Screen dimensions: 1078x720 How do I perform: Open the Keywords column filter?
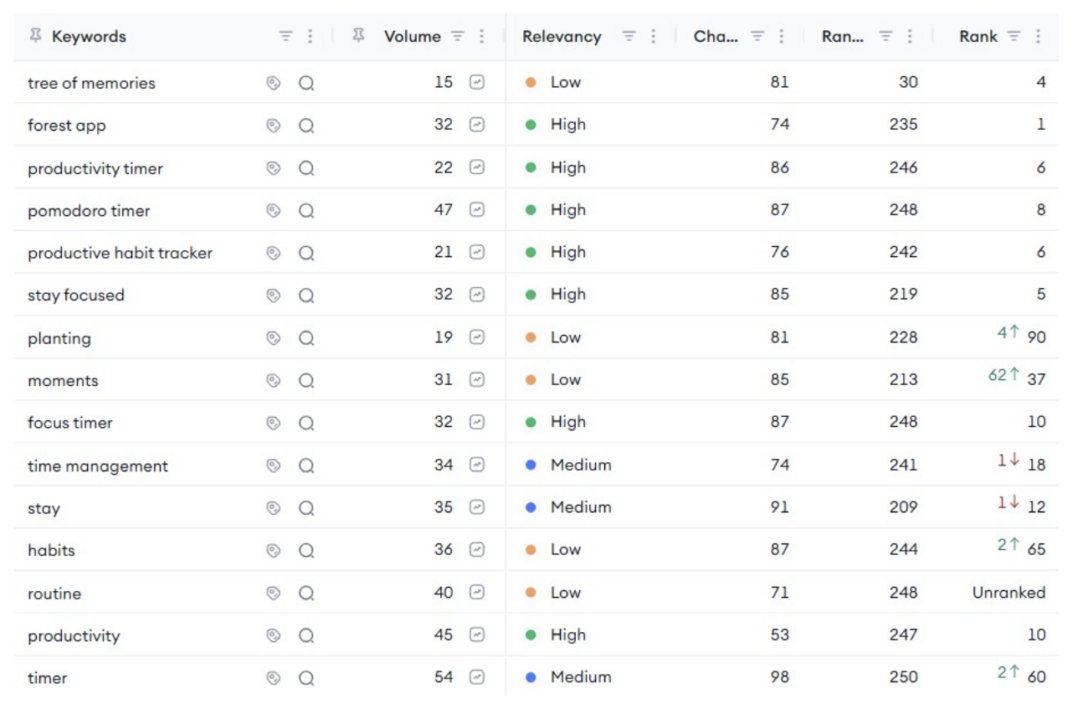pos(285,36)
